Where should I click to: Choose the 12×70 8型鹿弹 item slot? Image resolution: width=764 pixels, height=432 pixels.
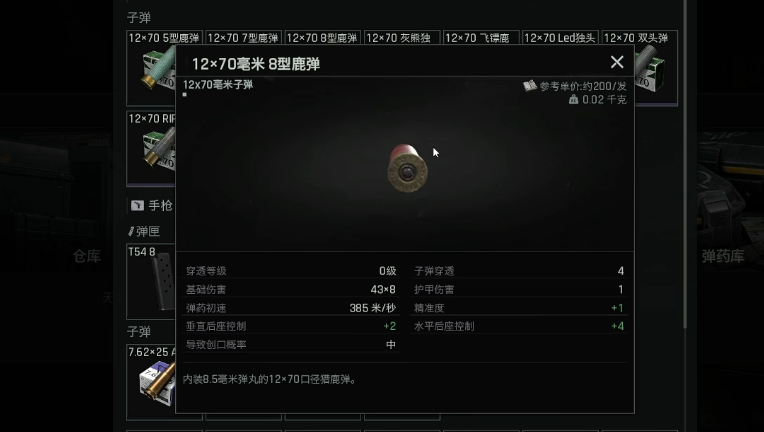tap(322, 38)
